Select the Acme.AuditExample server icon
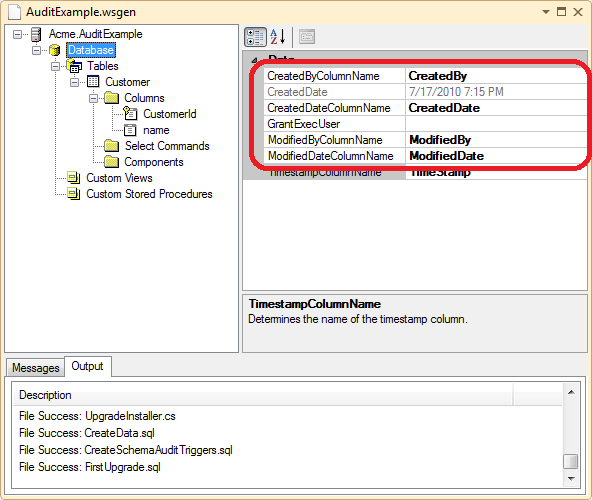 click(36, 34)
